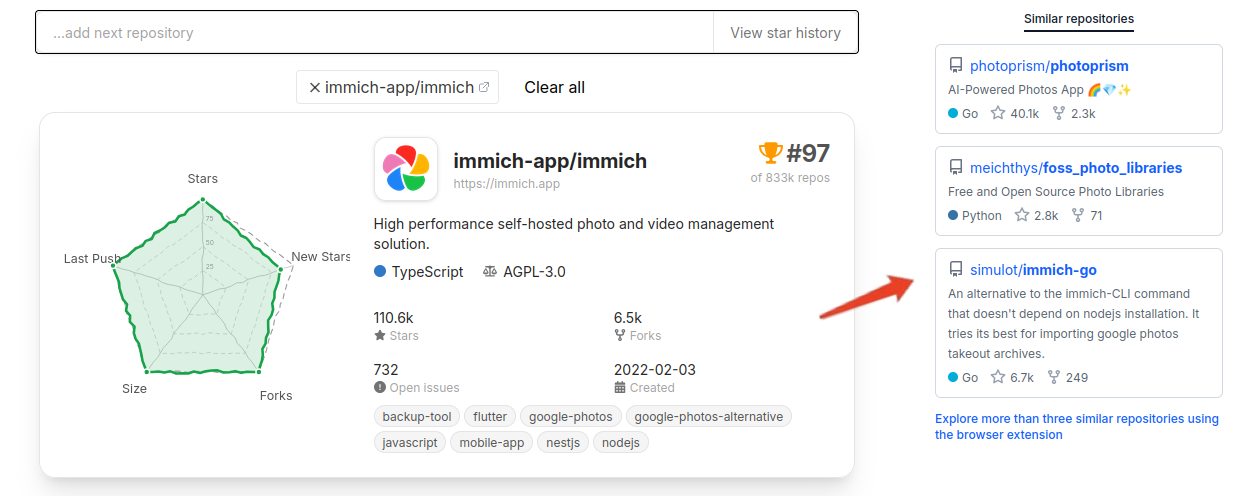1257x496 pixels.
Task: Click the fork icon showing 249
Action: click(x=1054, y=377)
